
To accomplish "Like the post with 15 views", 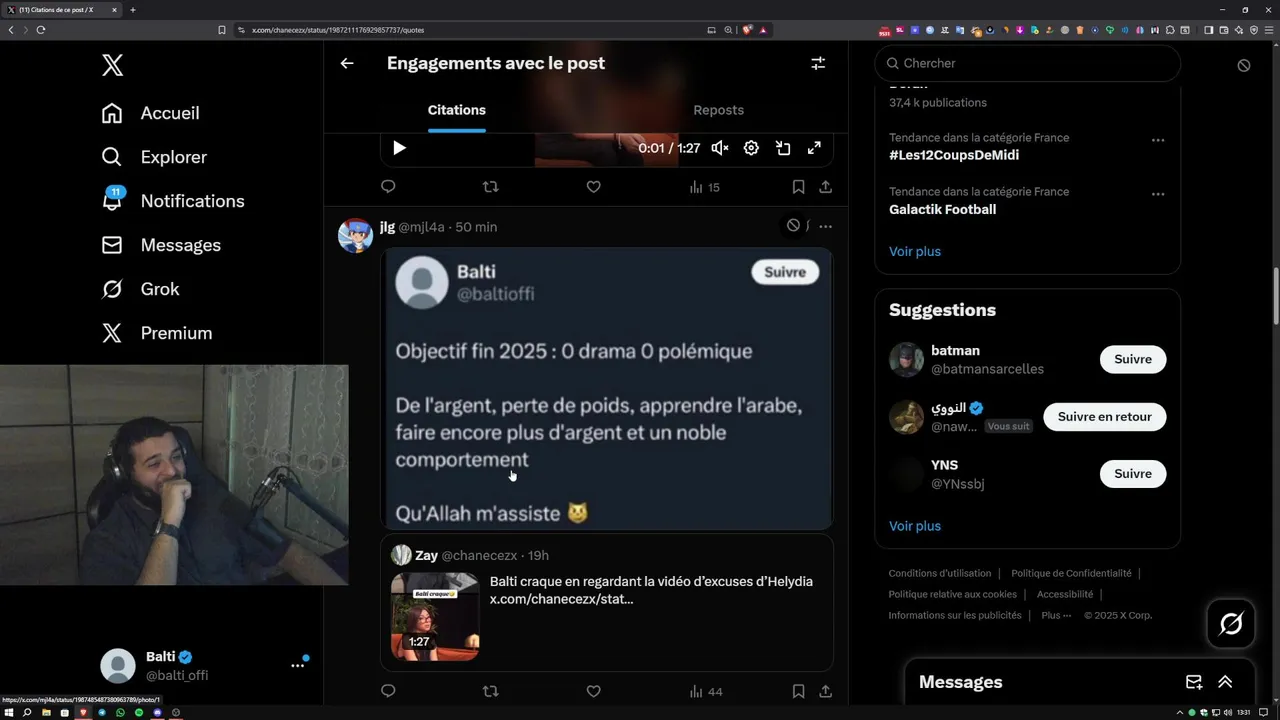I will 593,187.
